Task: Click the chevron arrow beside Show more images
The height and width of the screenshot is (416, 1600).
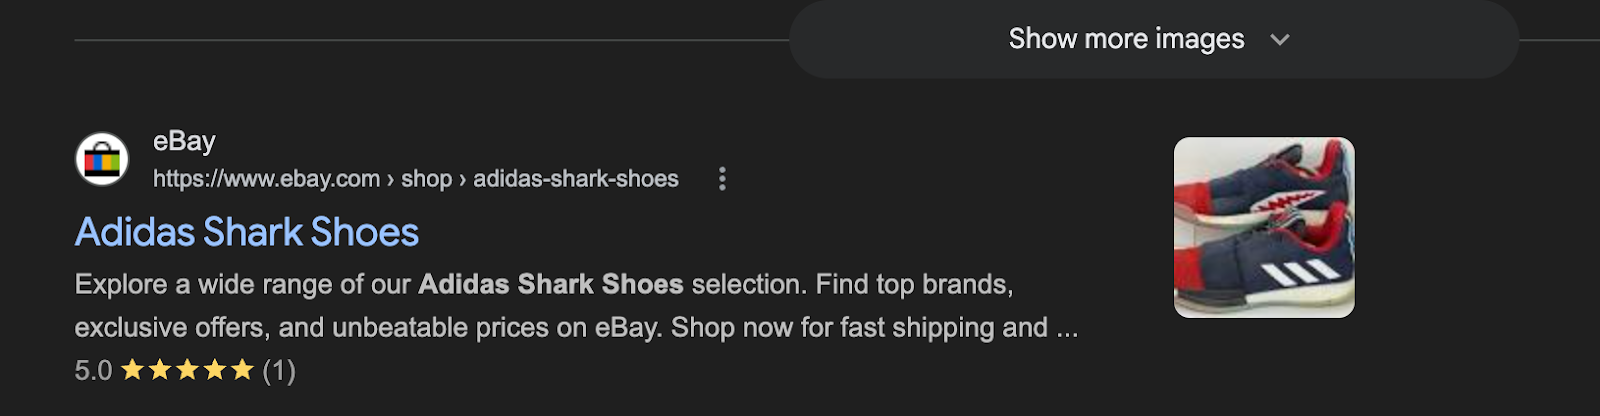Action: 1280,40
